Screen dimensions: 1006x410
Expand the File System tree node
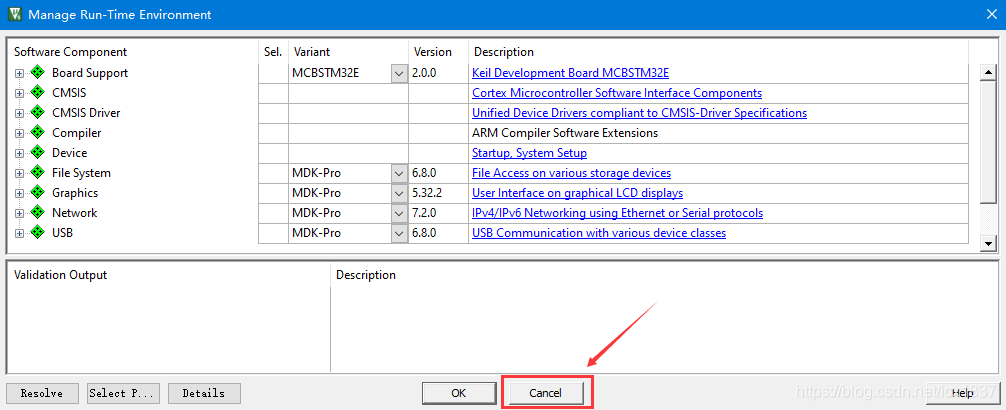(19, 173)
